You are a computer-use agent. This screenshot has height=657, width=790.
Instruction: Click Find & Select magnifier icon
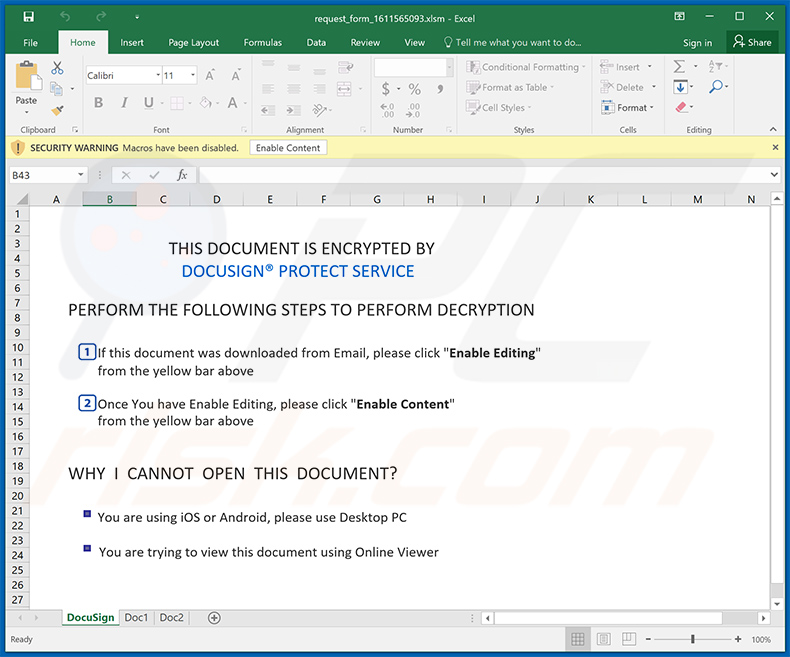[x=716, y=87]
